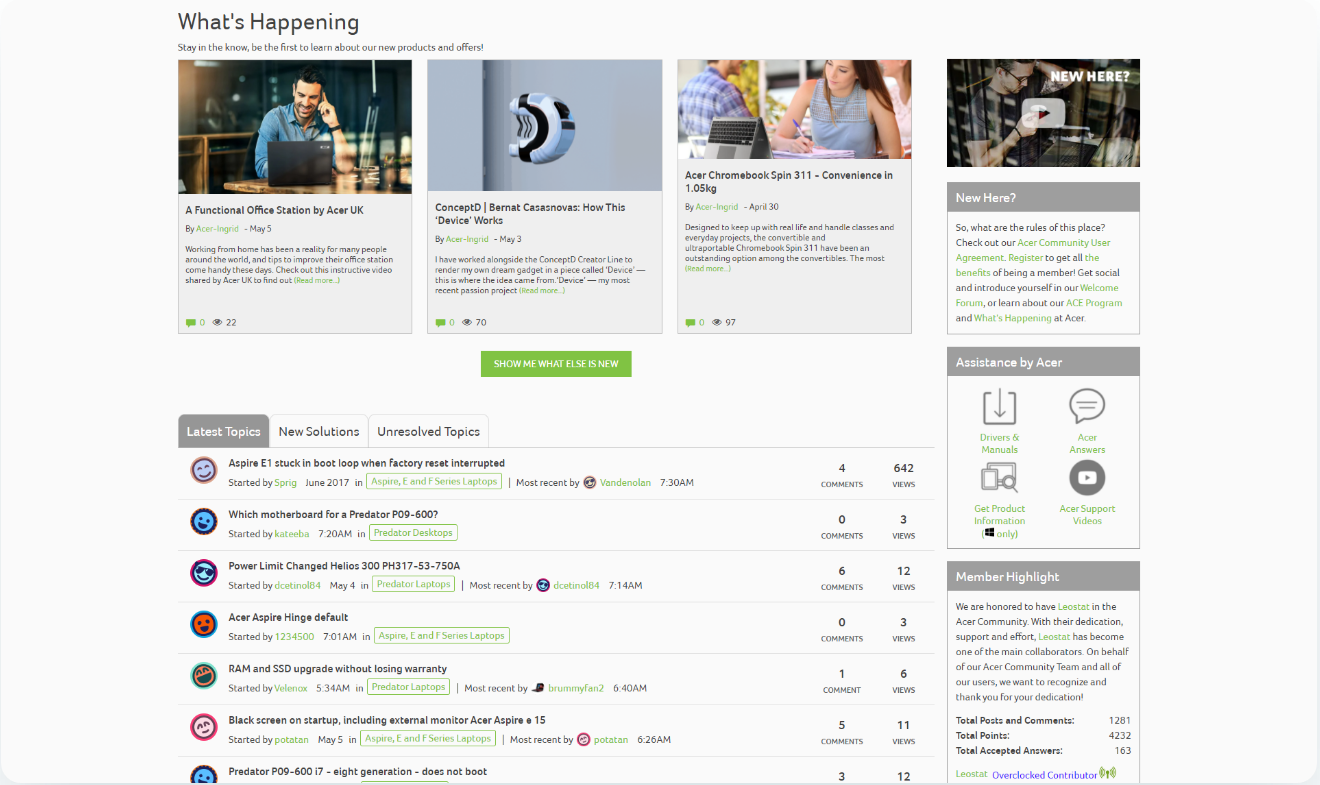Read more of the ConceptD article
1320x785 pixels.
point(542,291)
